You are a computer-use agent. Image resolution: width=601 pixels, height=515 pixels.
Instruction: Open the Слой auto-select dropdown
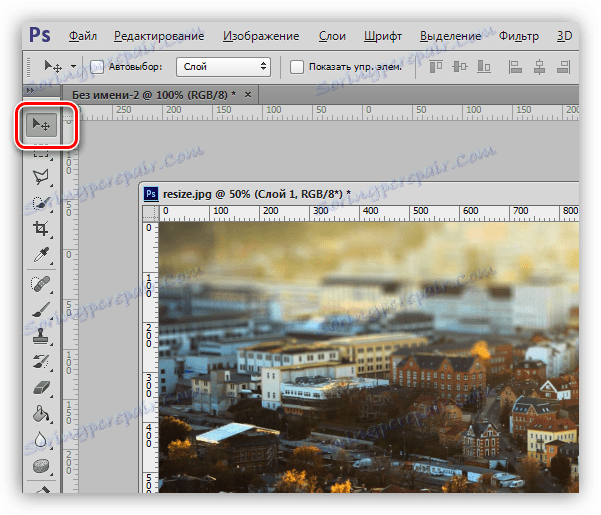tap(223, 67)
